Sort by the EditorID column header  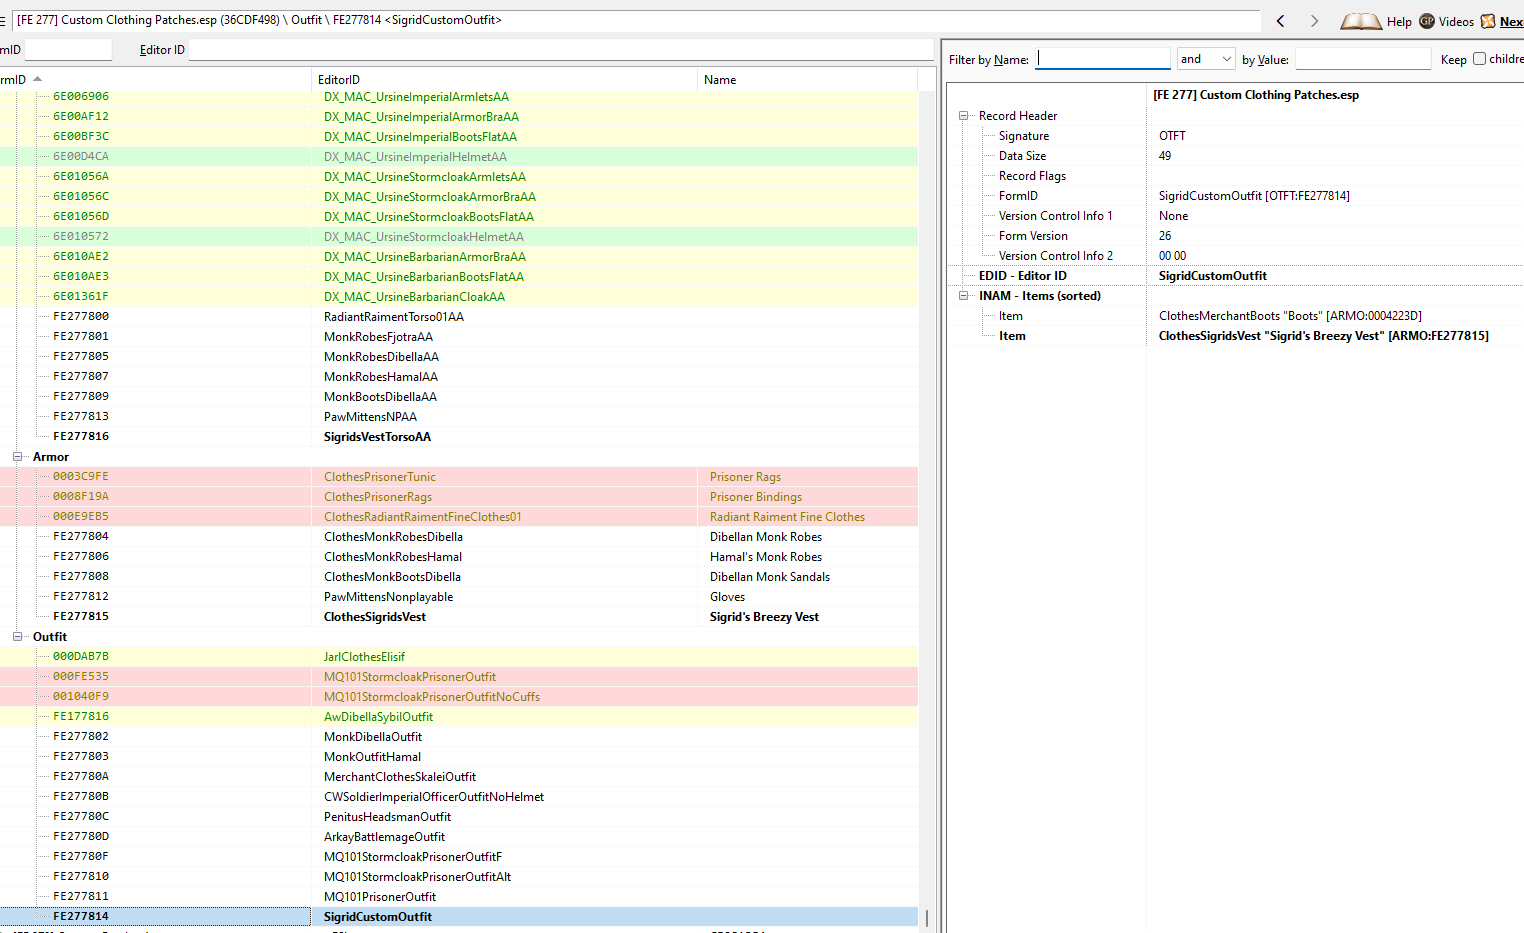(504, 80)
